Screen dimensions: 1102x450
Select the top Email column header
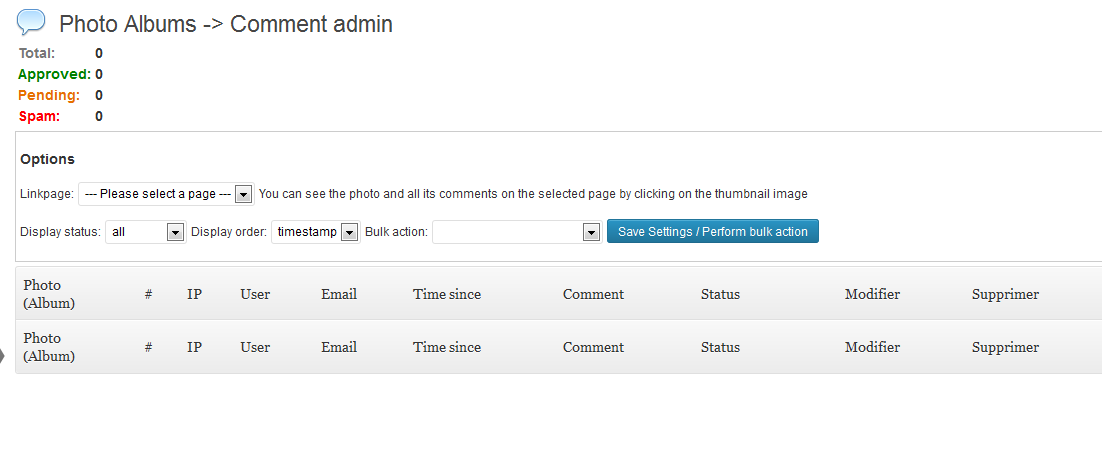[339, 295]
